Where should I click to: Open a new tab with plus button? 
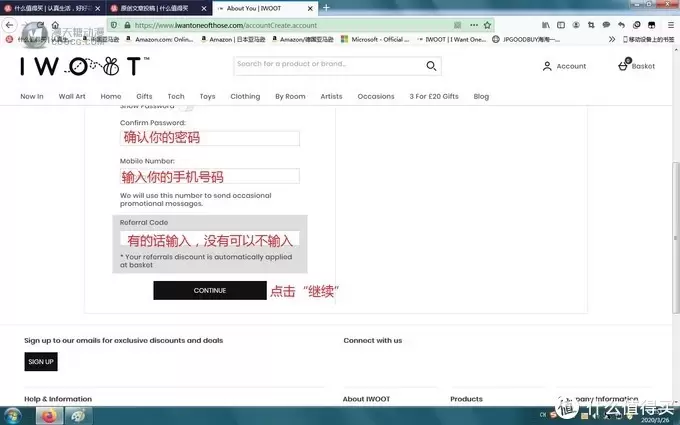click(x=326, y=8)
